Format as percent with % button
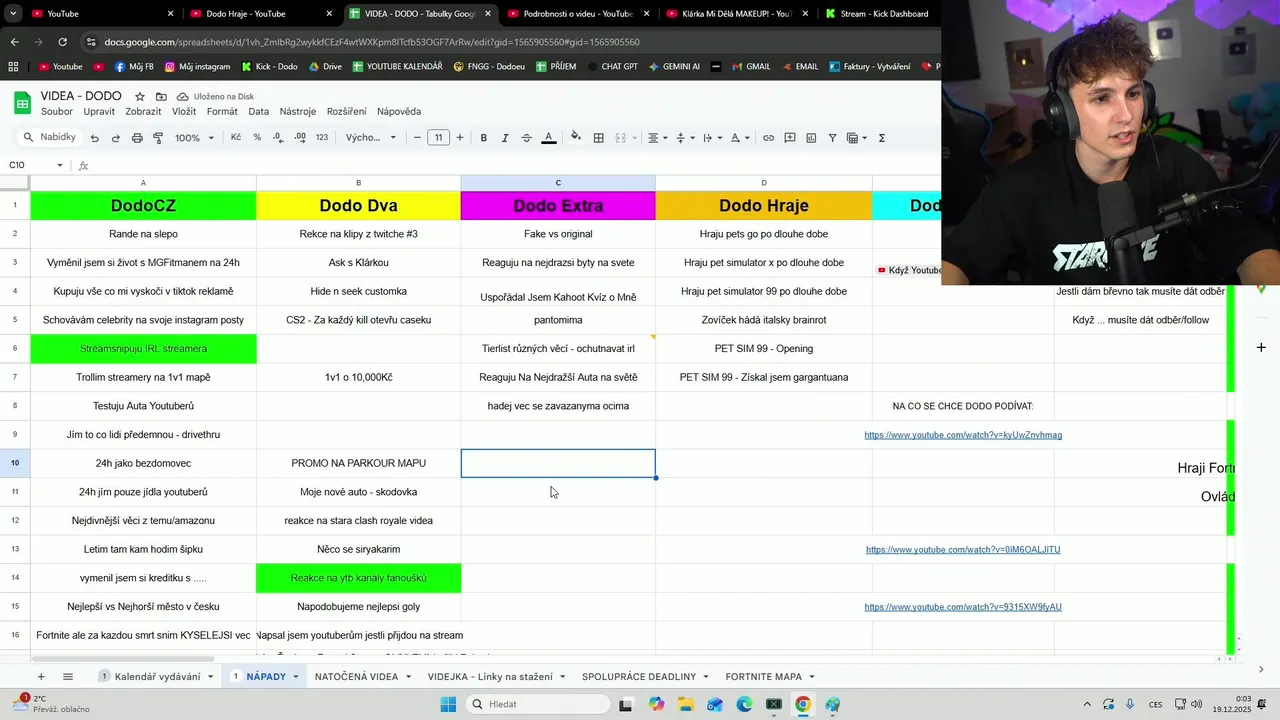 pos(257,138)
